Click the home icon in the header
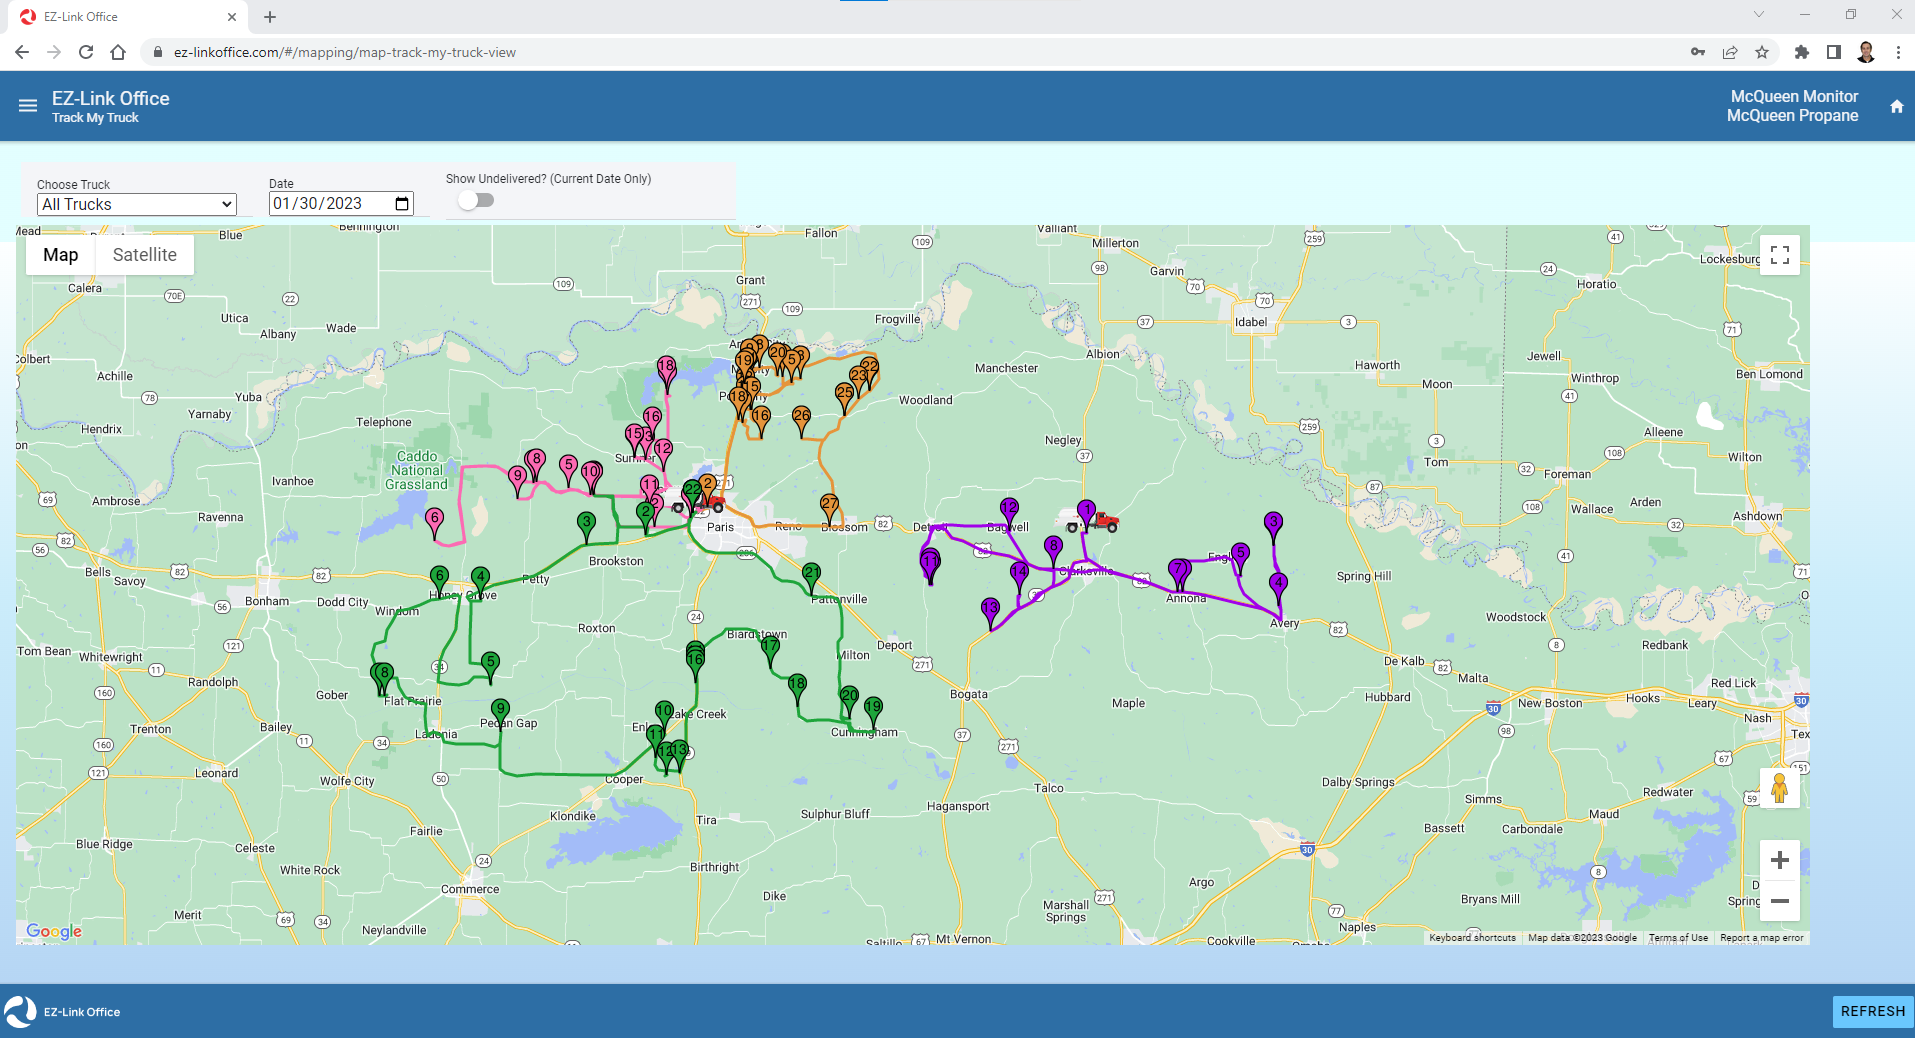 coord(1896,106)
